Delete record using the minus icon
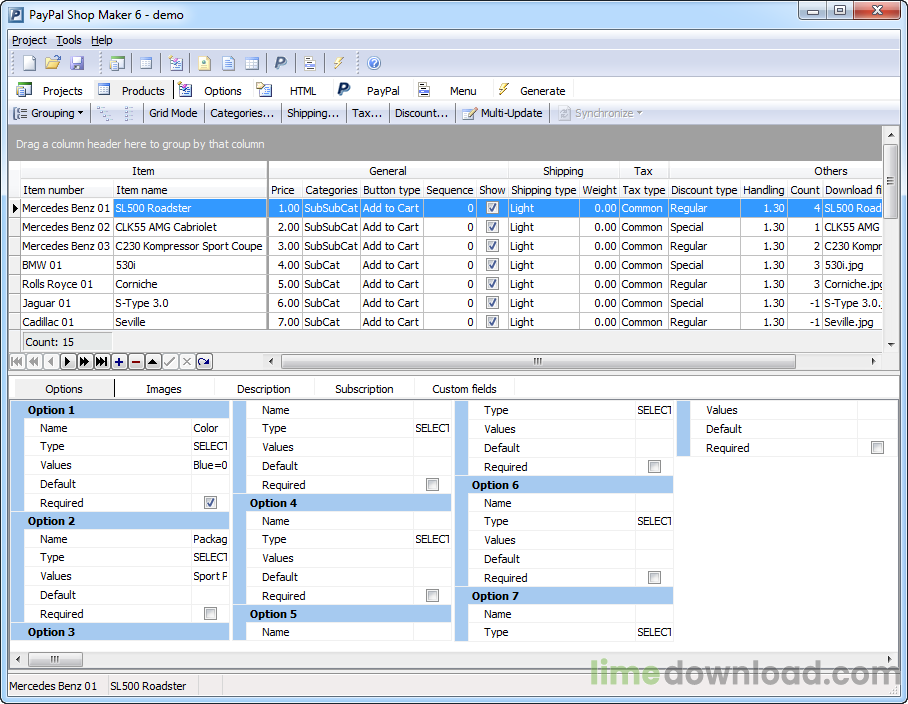Screen dimensions: 908x704 [x=136, y=361]
